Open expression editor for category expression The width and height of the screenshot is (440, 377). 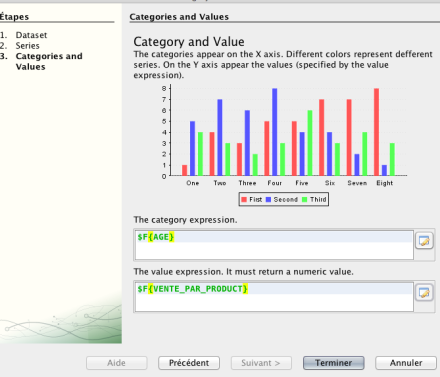click(424, 241)
